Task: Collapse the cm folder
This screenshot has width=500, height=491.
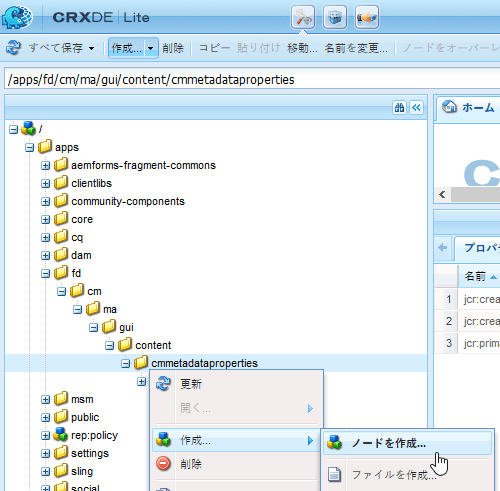Action: [x=61, y=291]
